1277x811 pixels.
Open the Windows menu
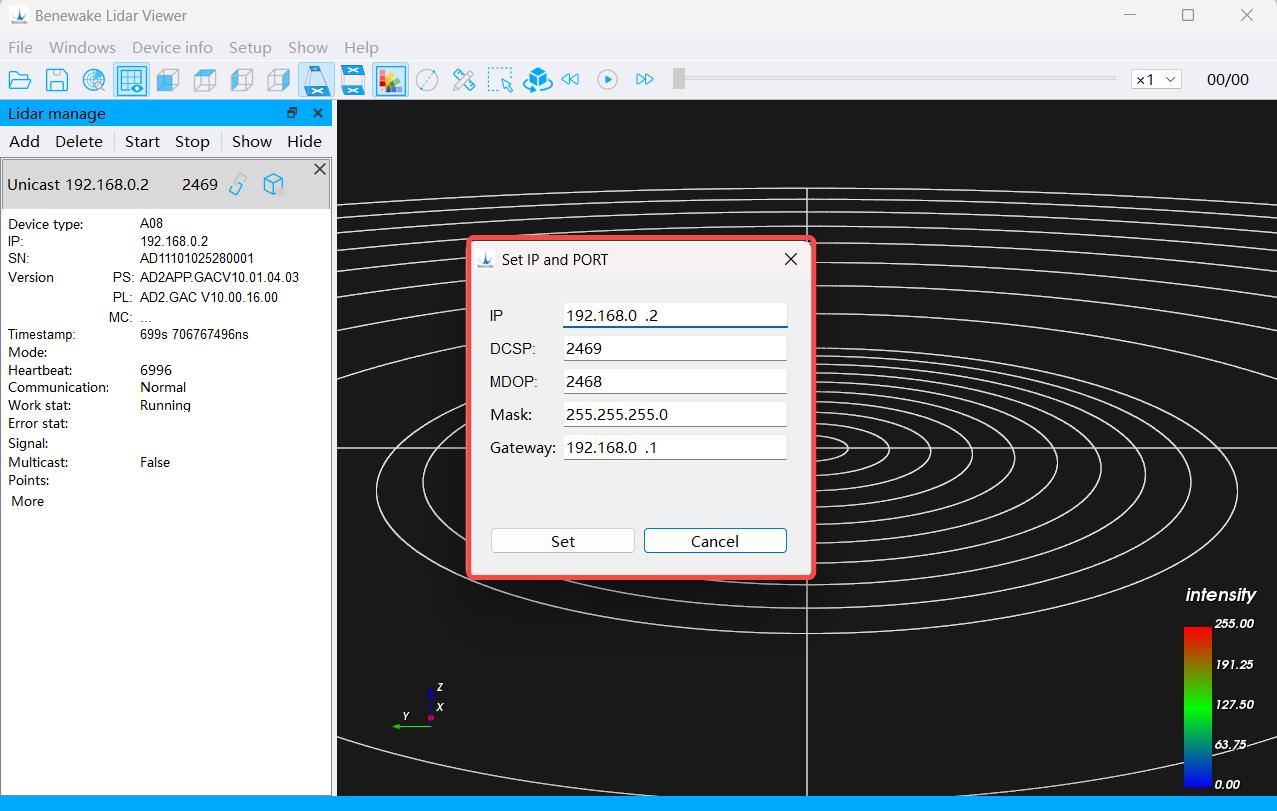pos(82,47)
